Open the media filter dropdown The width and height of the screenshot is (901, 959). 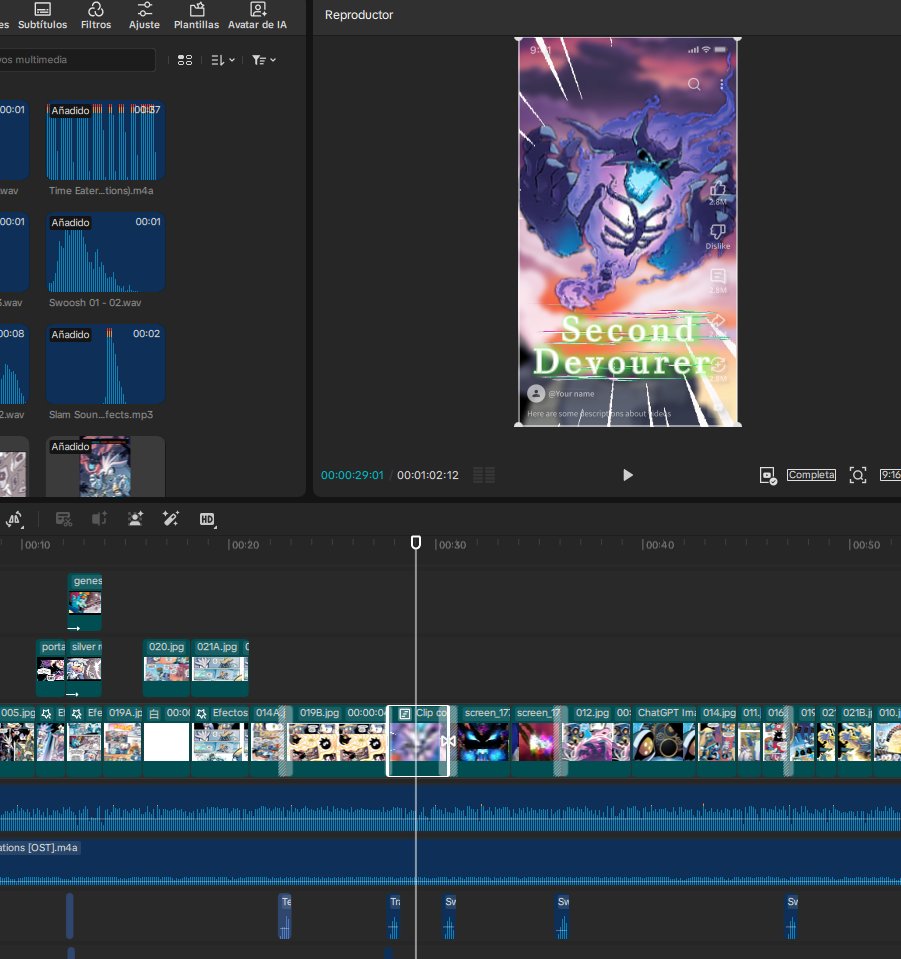point(264,60)
